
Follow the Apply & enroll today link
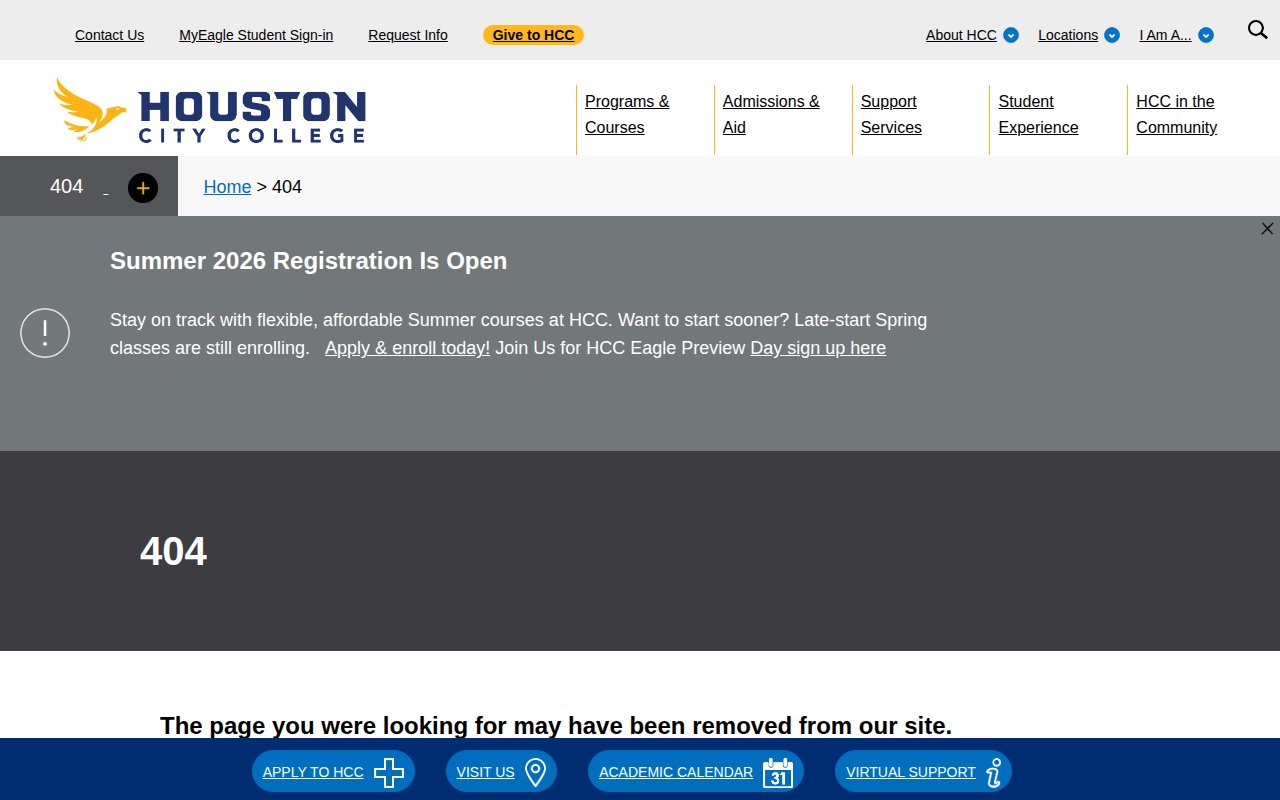coord(407,348)
